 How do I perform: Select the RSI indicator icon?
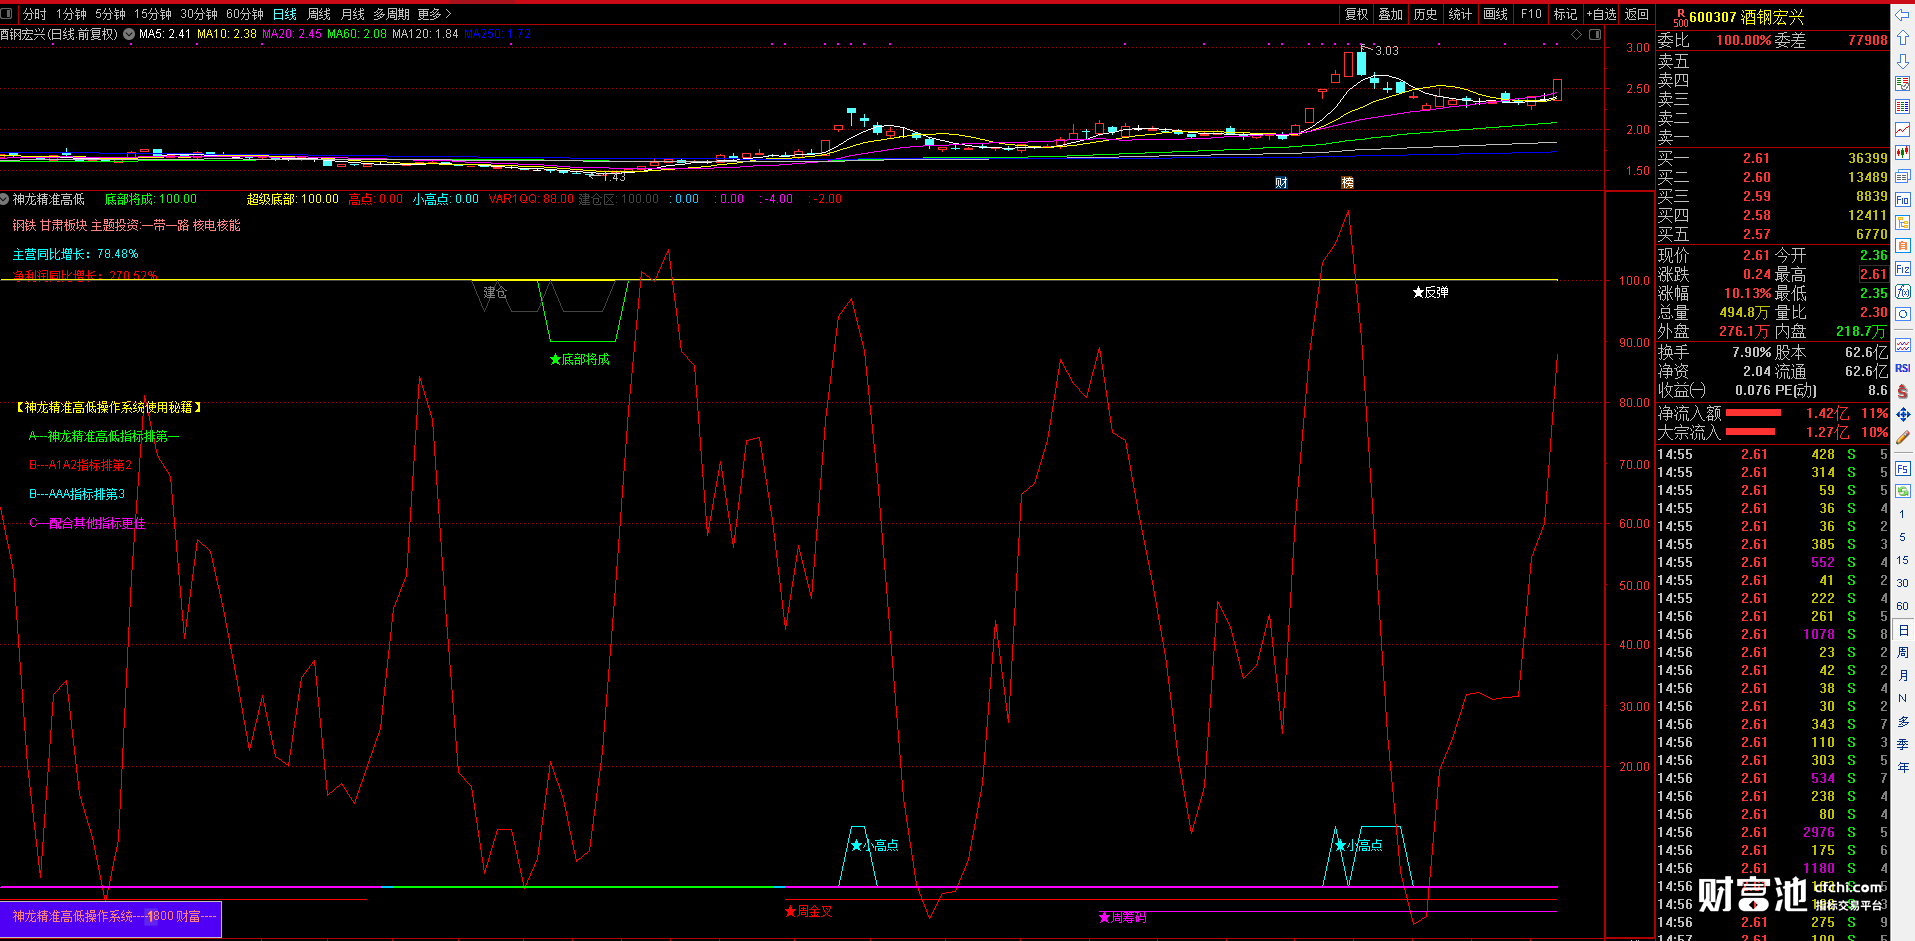click(x=1902, y=368)
